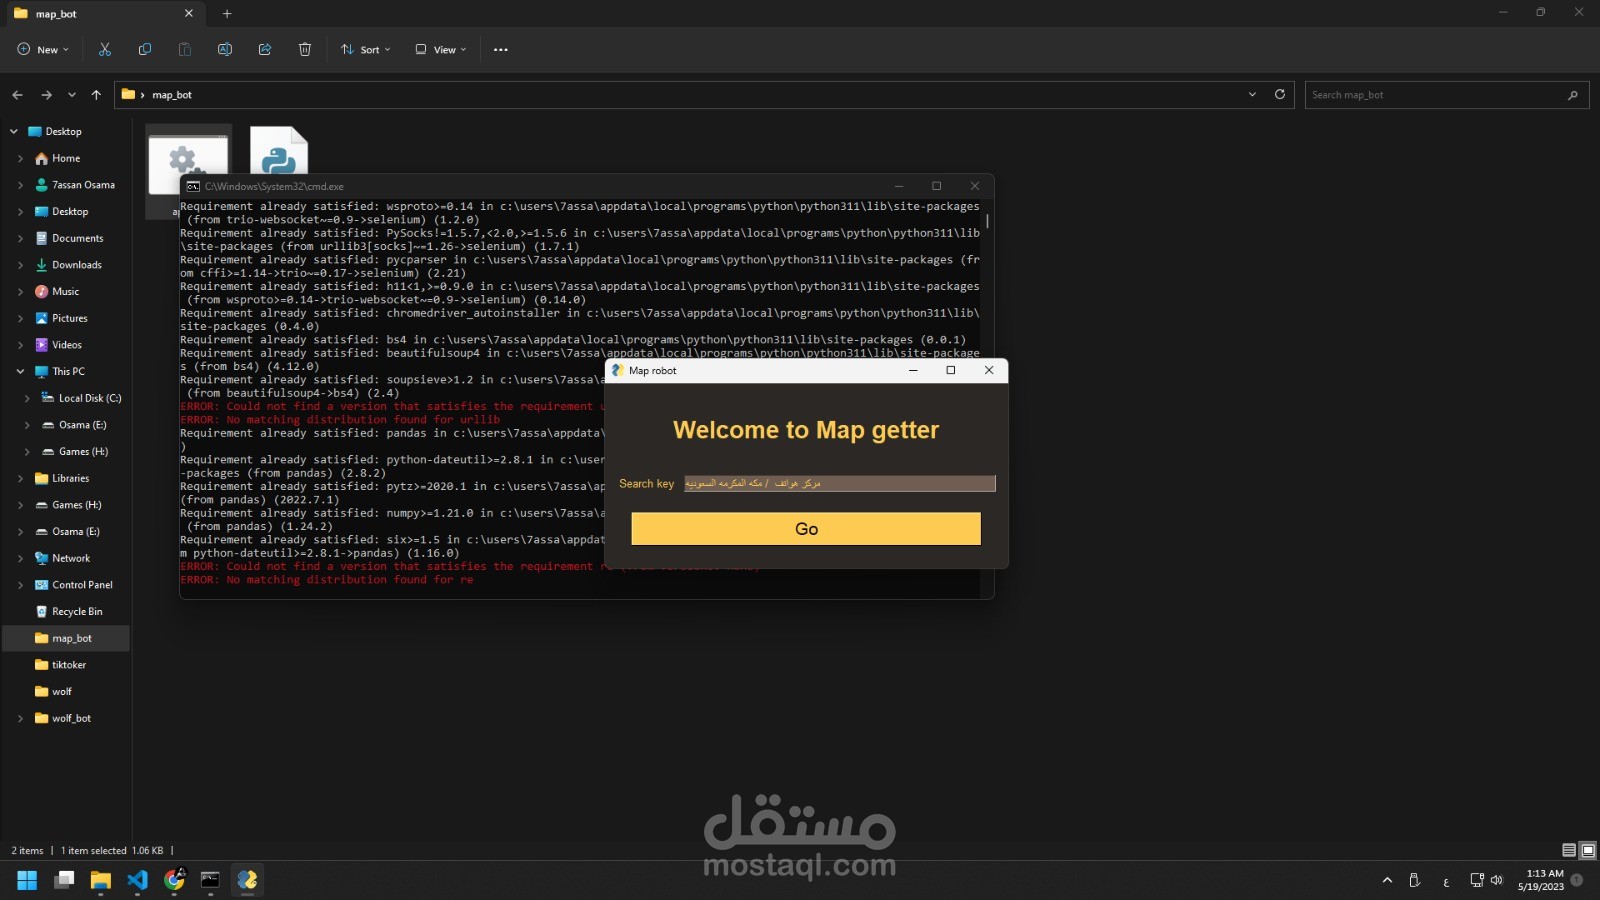Open the View dropdown menu

tap(441, 49)
